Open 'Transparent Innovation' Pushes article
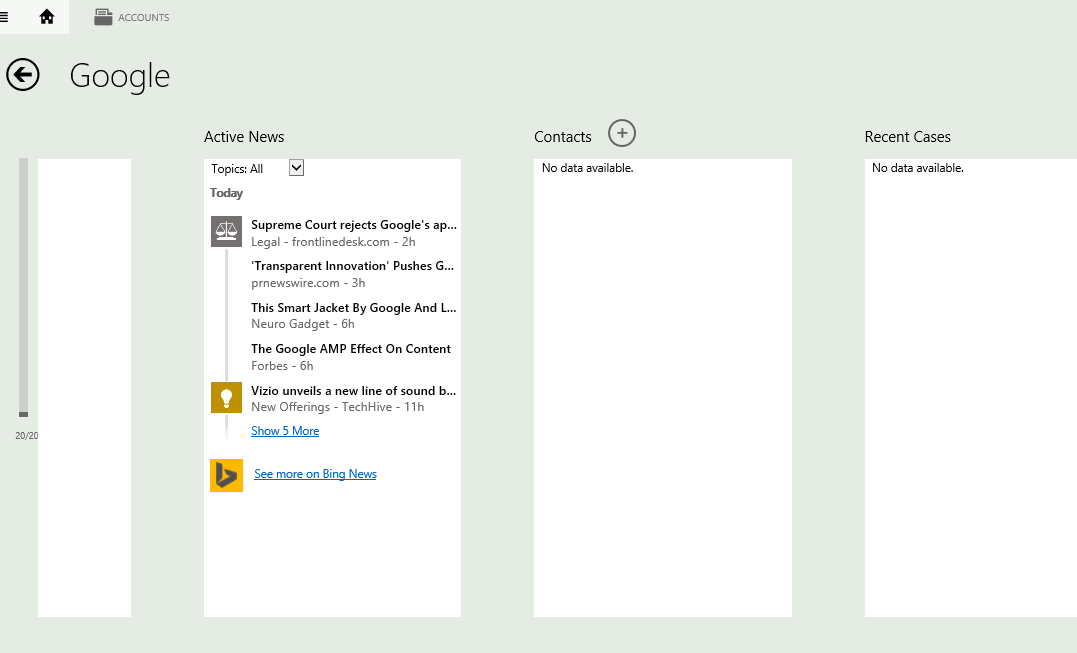The width and height of the screenshot is (1077, 653). click(352, 266)
